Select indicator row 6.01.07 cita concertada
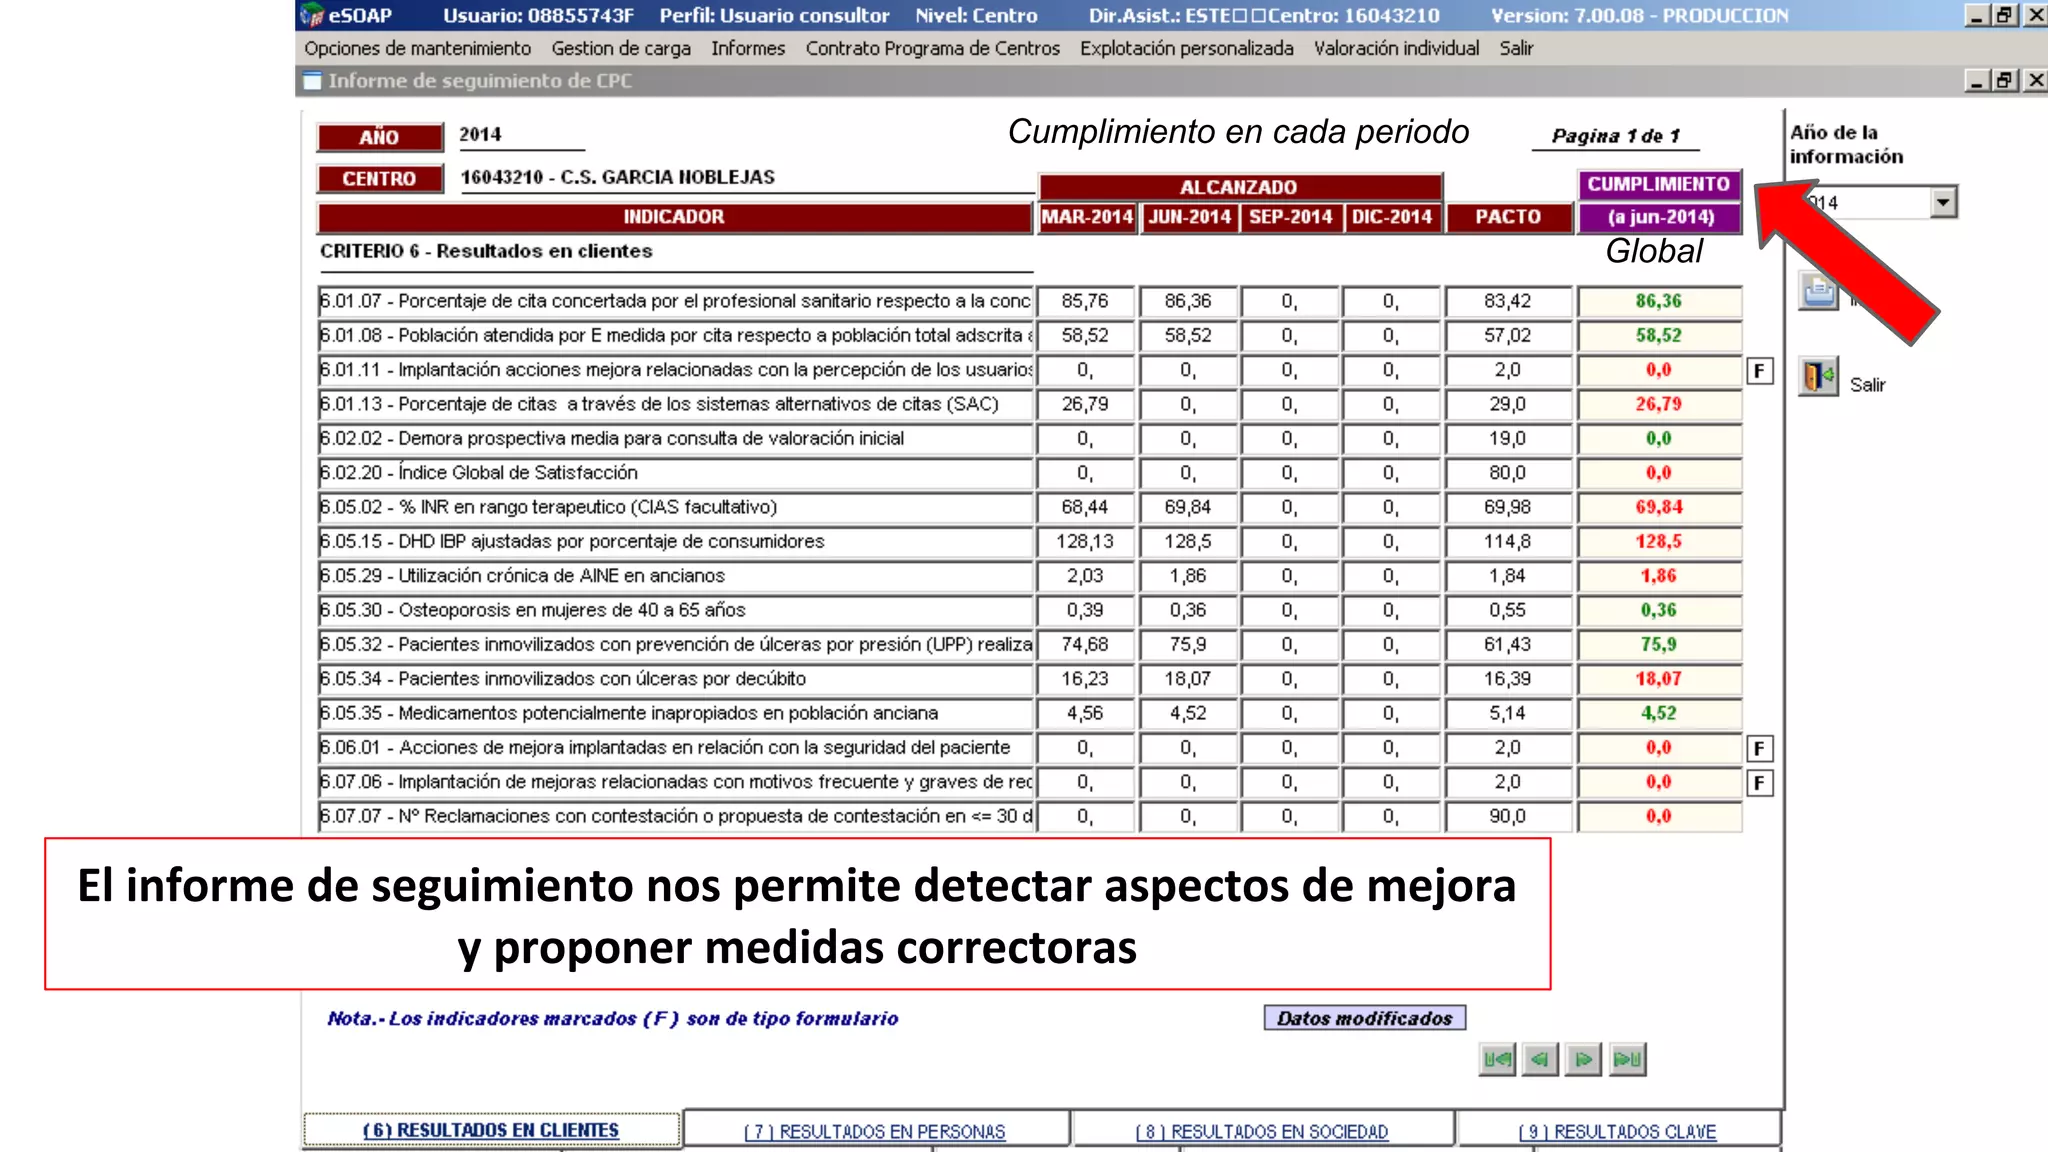The height and width of the screenshot is (1152, 2048). tap(675, 301)
